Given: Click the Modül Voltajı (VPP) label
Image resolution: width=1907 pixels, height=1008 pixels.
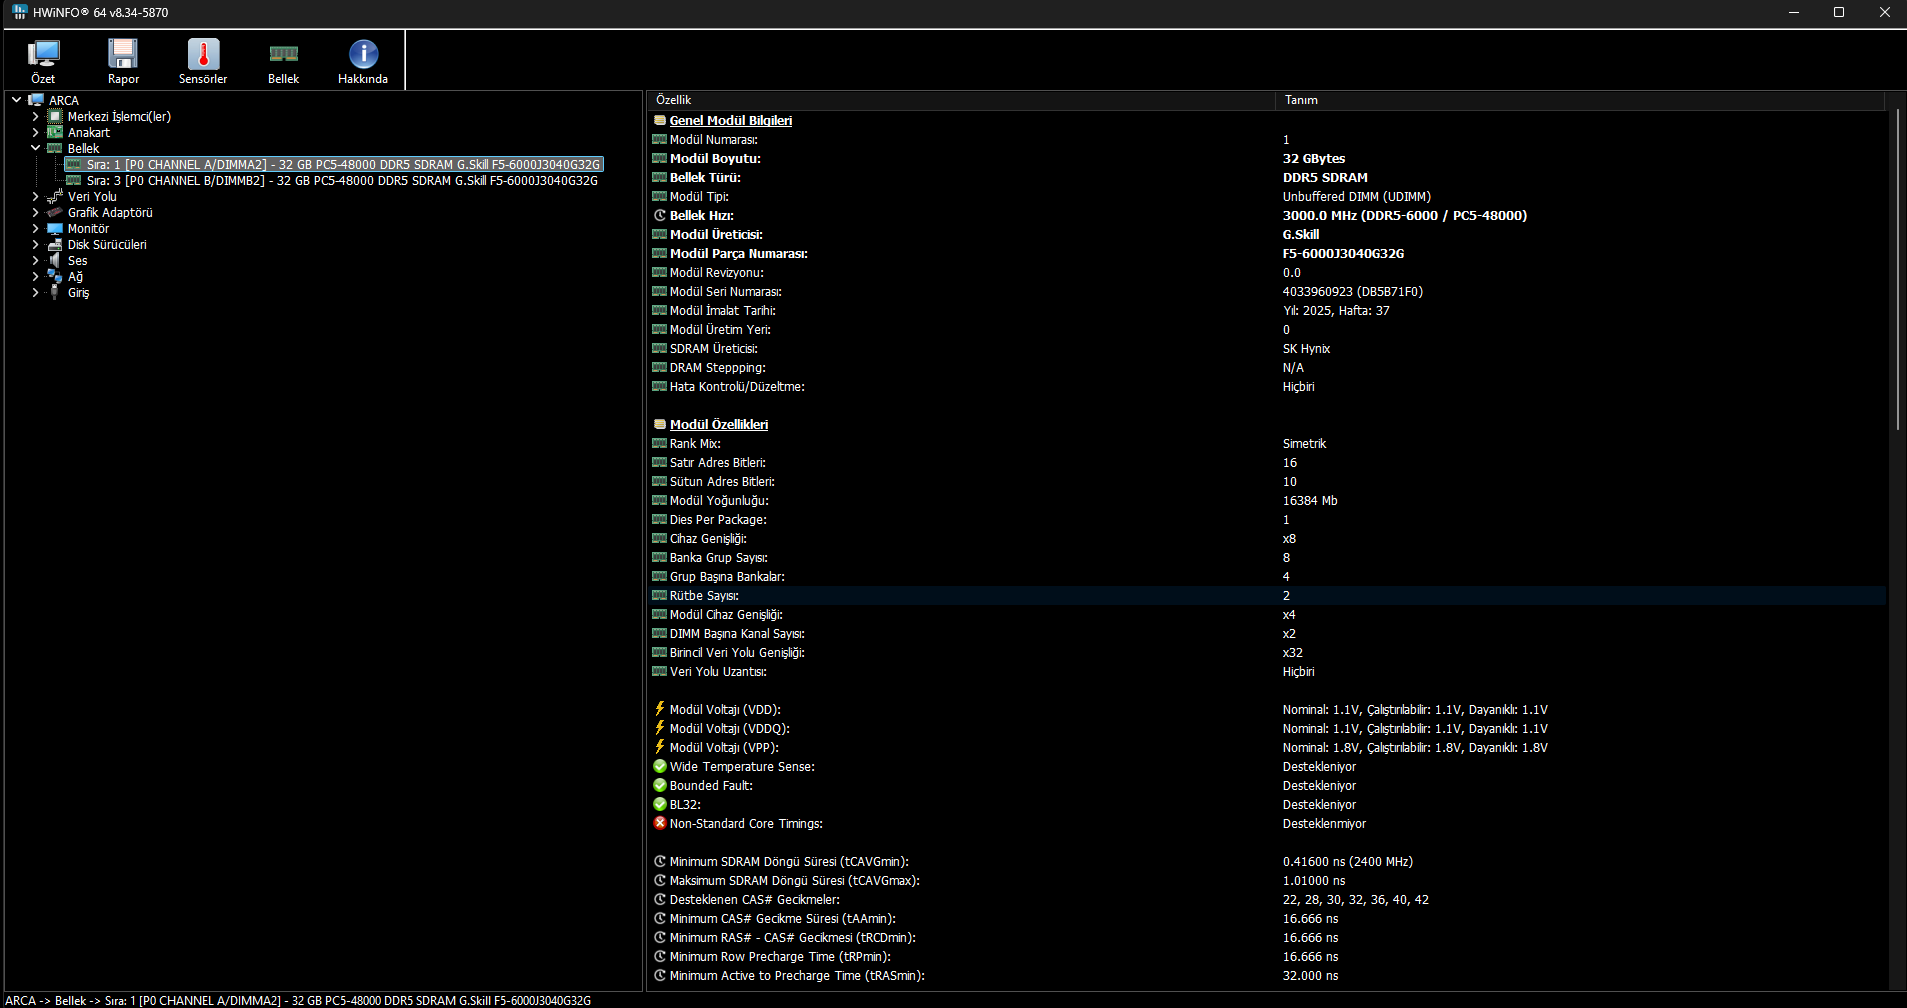Looking at the screenshot, I should click(x=723, y=747).
